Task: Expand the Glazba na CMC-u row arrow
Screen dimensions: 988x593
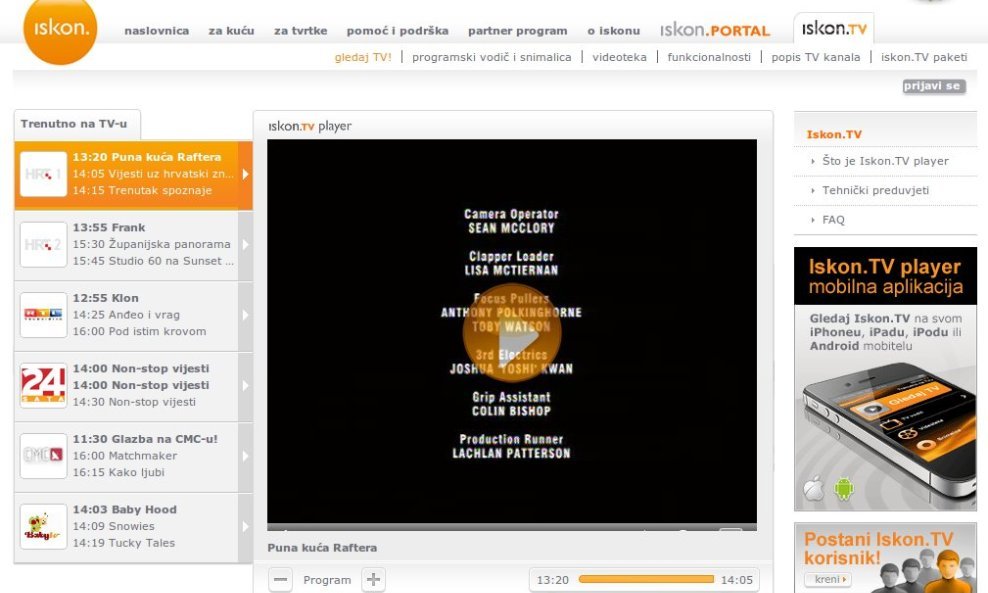Action: pyautogui.click(x=246, y=456)
